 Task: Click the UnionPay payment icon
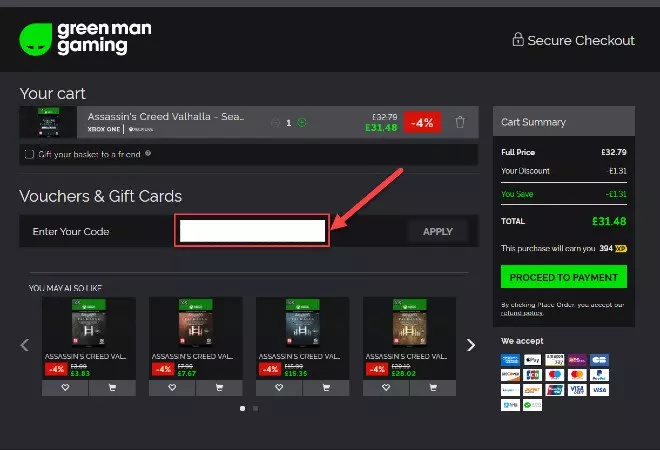[x=555, y=390]
